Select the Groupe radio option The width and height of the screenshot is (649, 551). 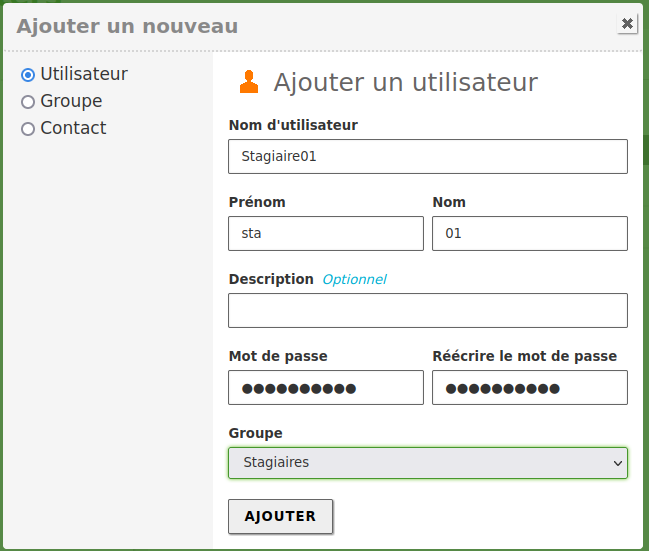click(x=28, y=102)
